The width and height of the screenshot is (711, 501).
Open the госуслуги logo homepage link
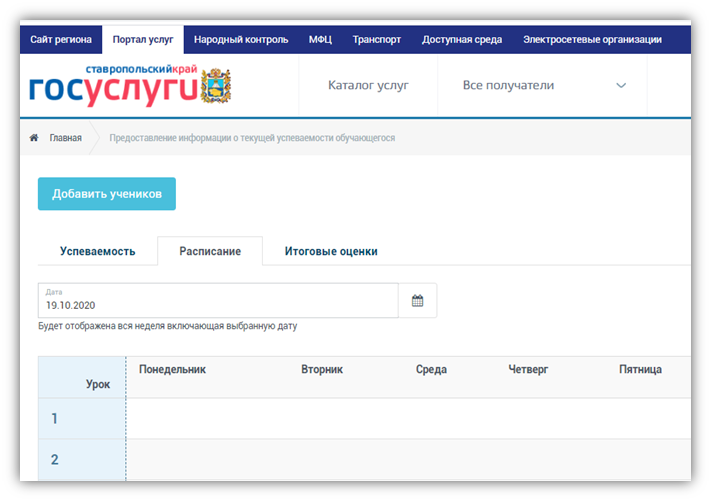coord(114,88)
